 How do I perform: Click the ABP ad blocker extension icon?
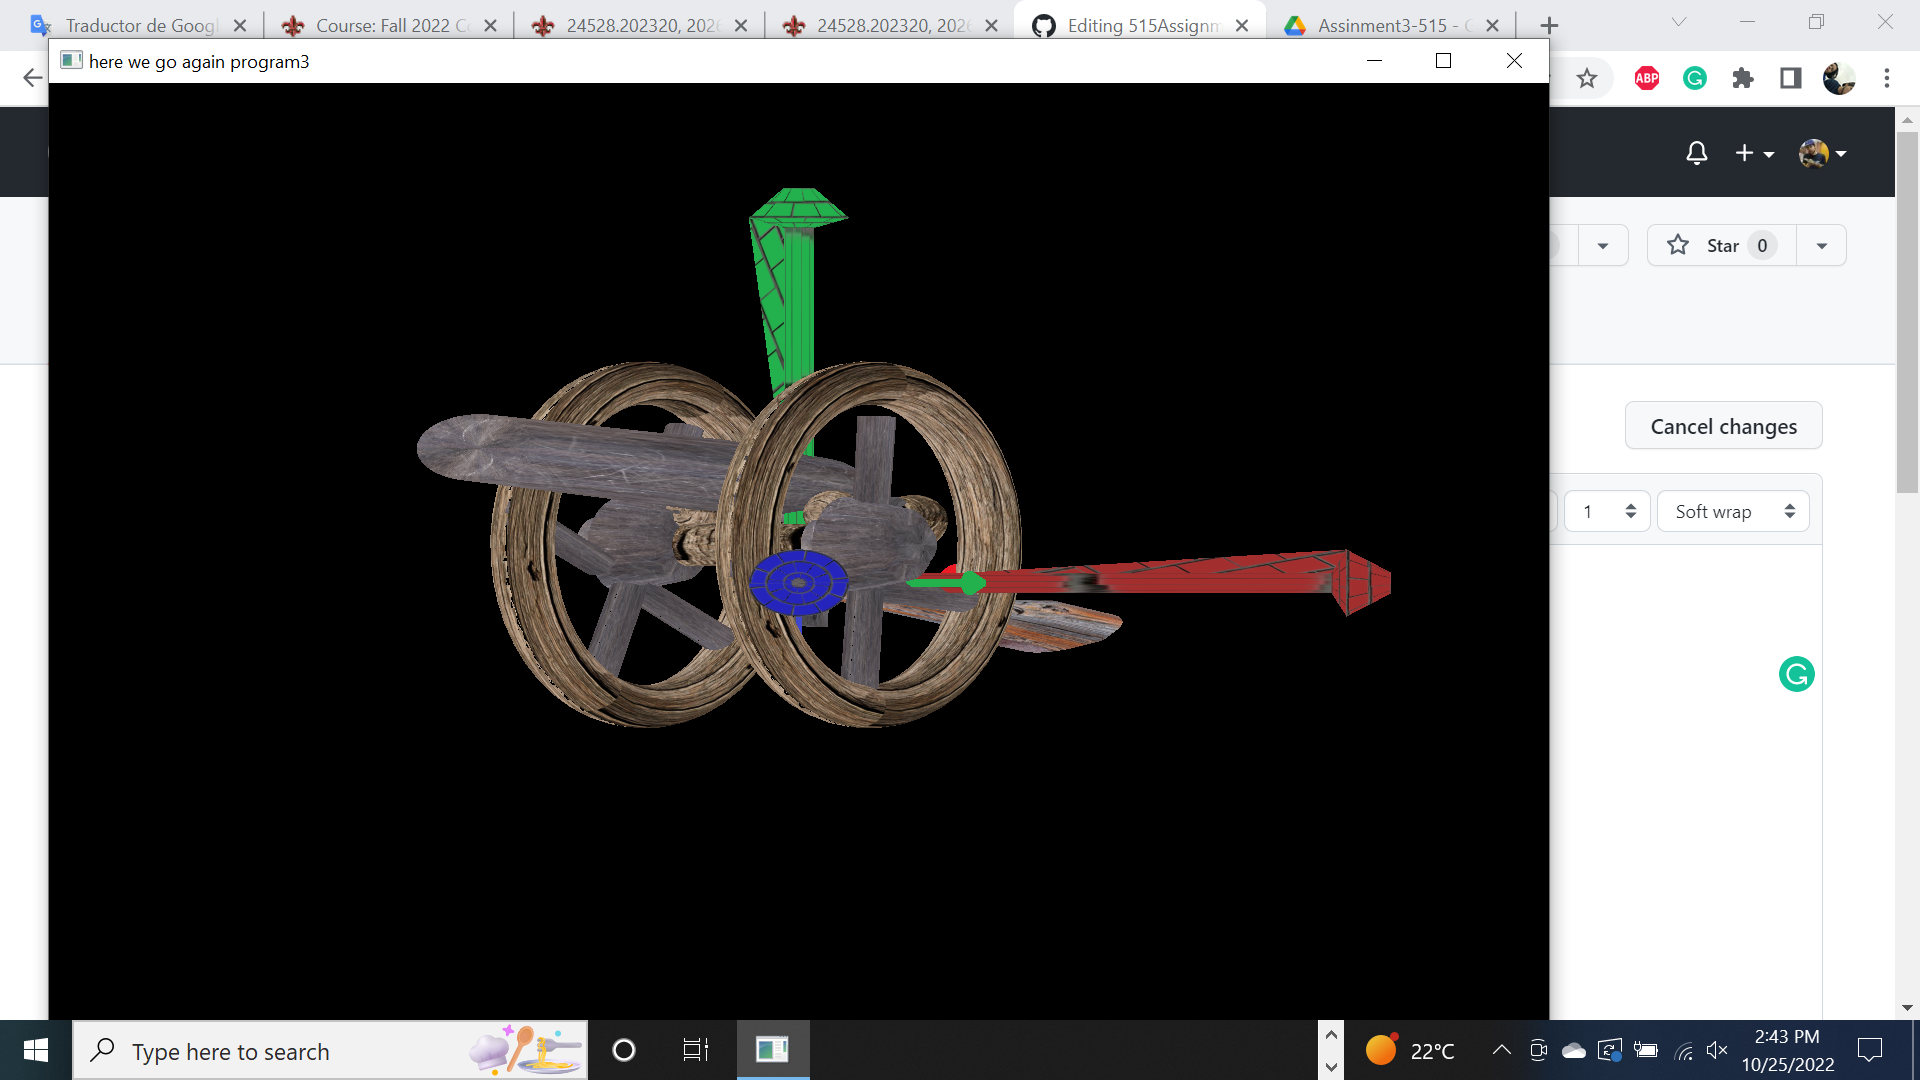click(1646, 78)
